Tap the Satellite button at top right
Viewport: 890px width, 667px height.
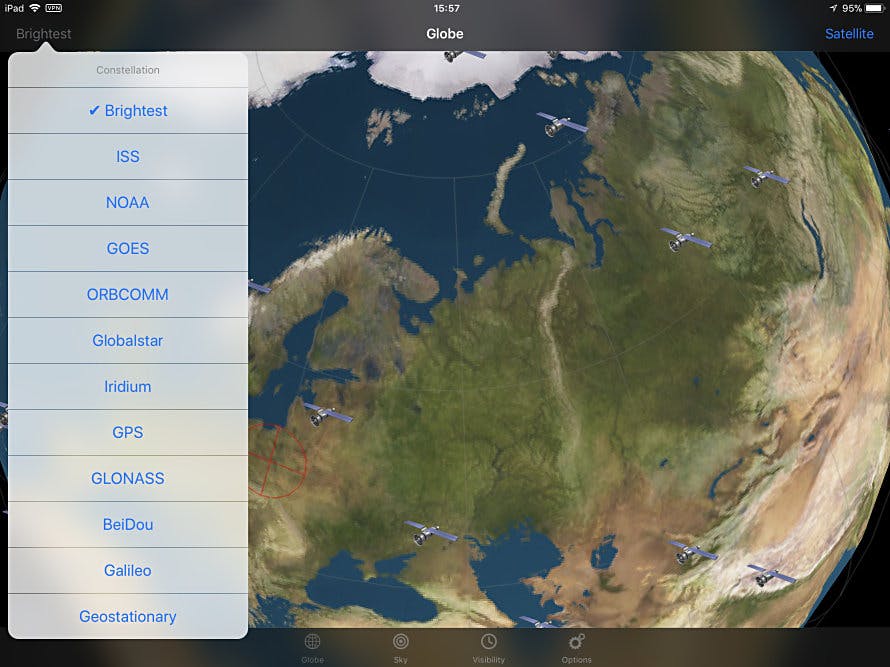tap(849, 34)
